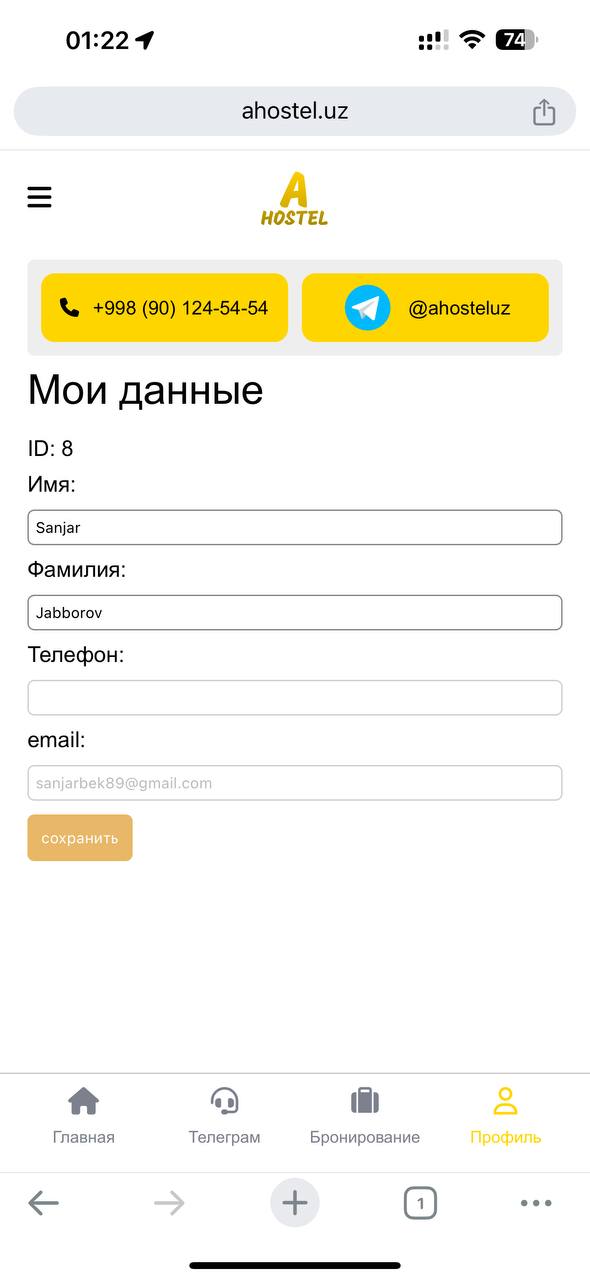
Task: Go back with browser back arrow
Action: tap(43, 1203)
